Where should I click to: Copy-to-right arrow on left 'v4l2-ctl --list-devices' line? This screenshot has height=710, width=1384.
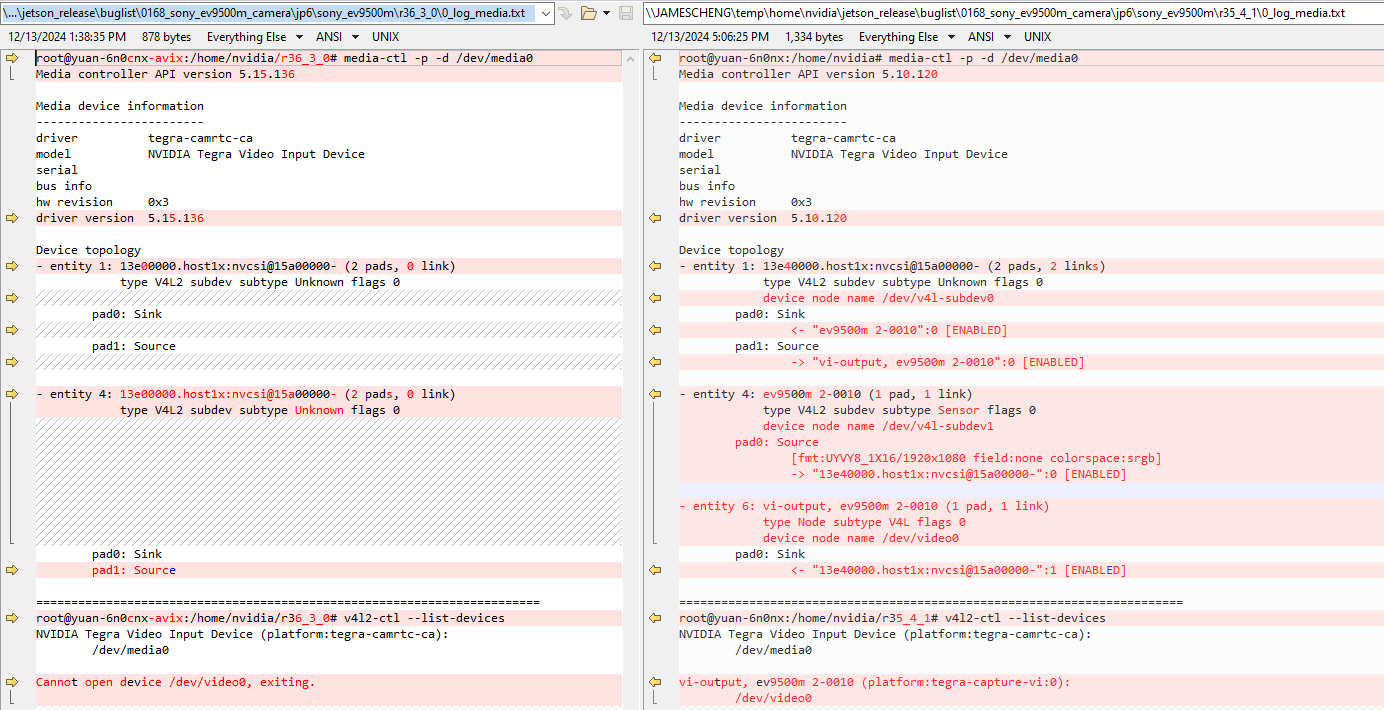coord(12,618)
